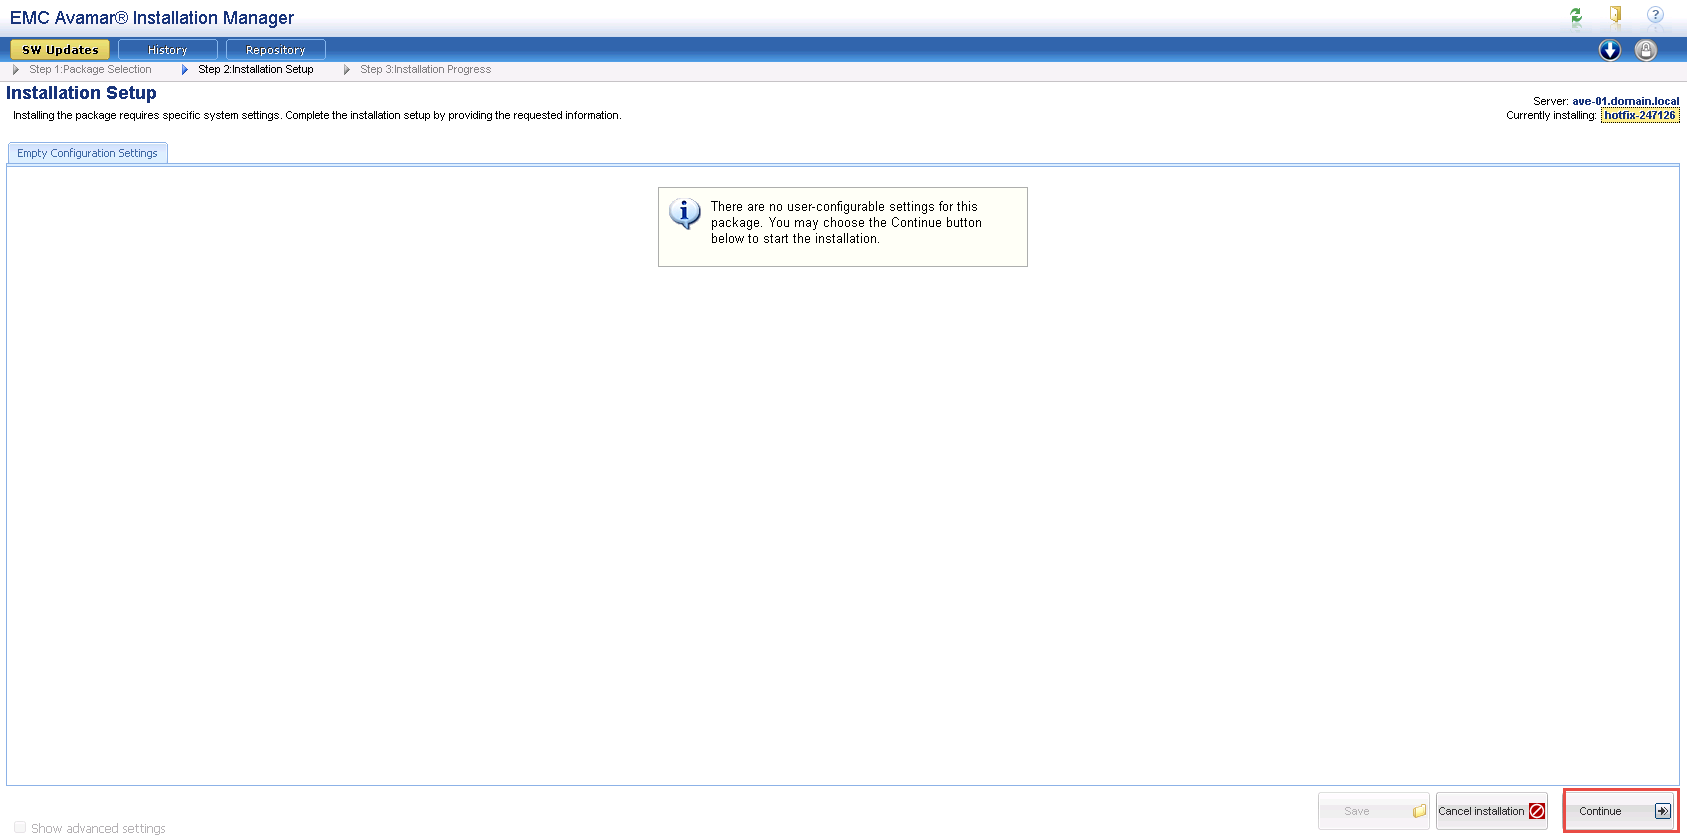
Task: Click the Step 2 Installation Setup arrow
Action: click(185, 70)
